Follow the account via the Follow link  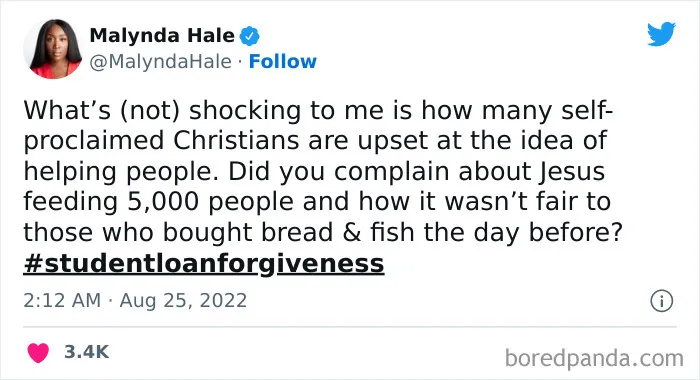tap(283, 62)
